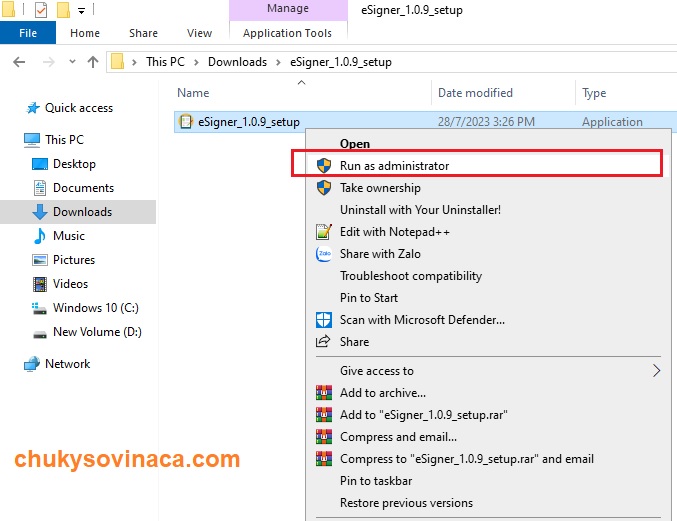The image size is (677, 521).
Task: Open the Home ribbon tab
Action: 85,33
